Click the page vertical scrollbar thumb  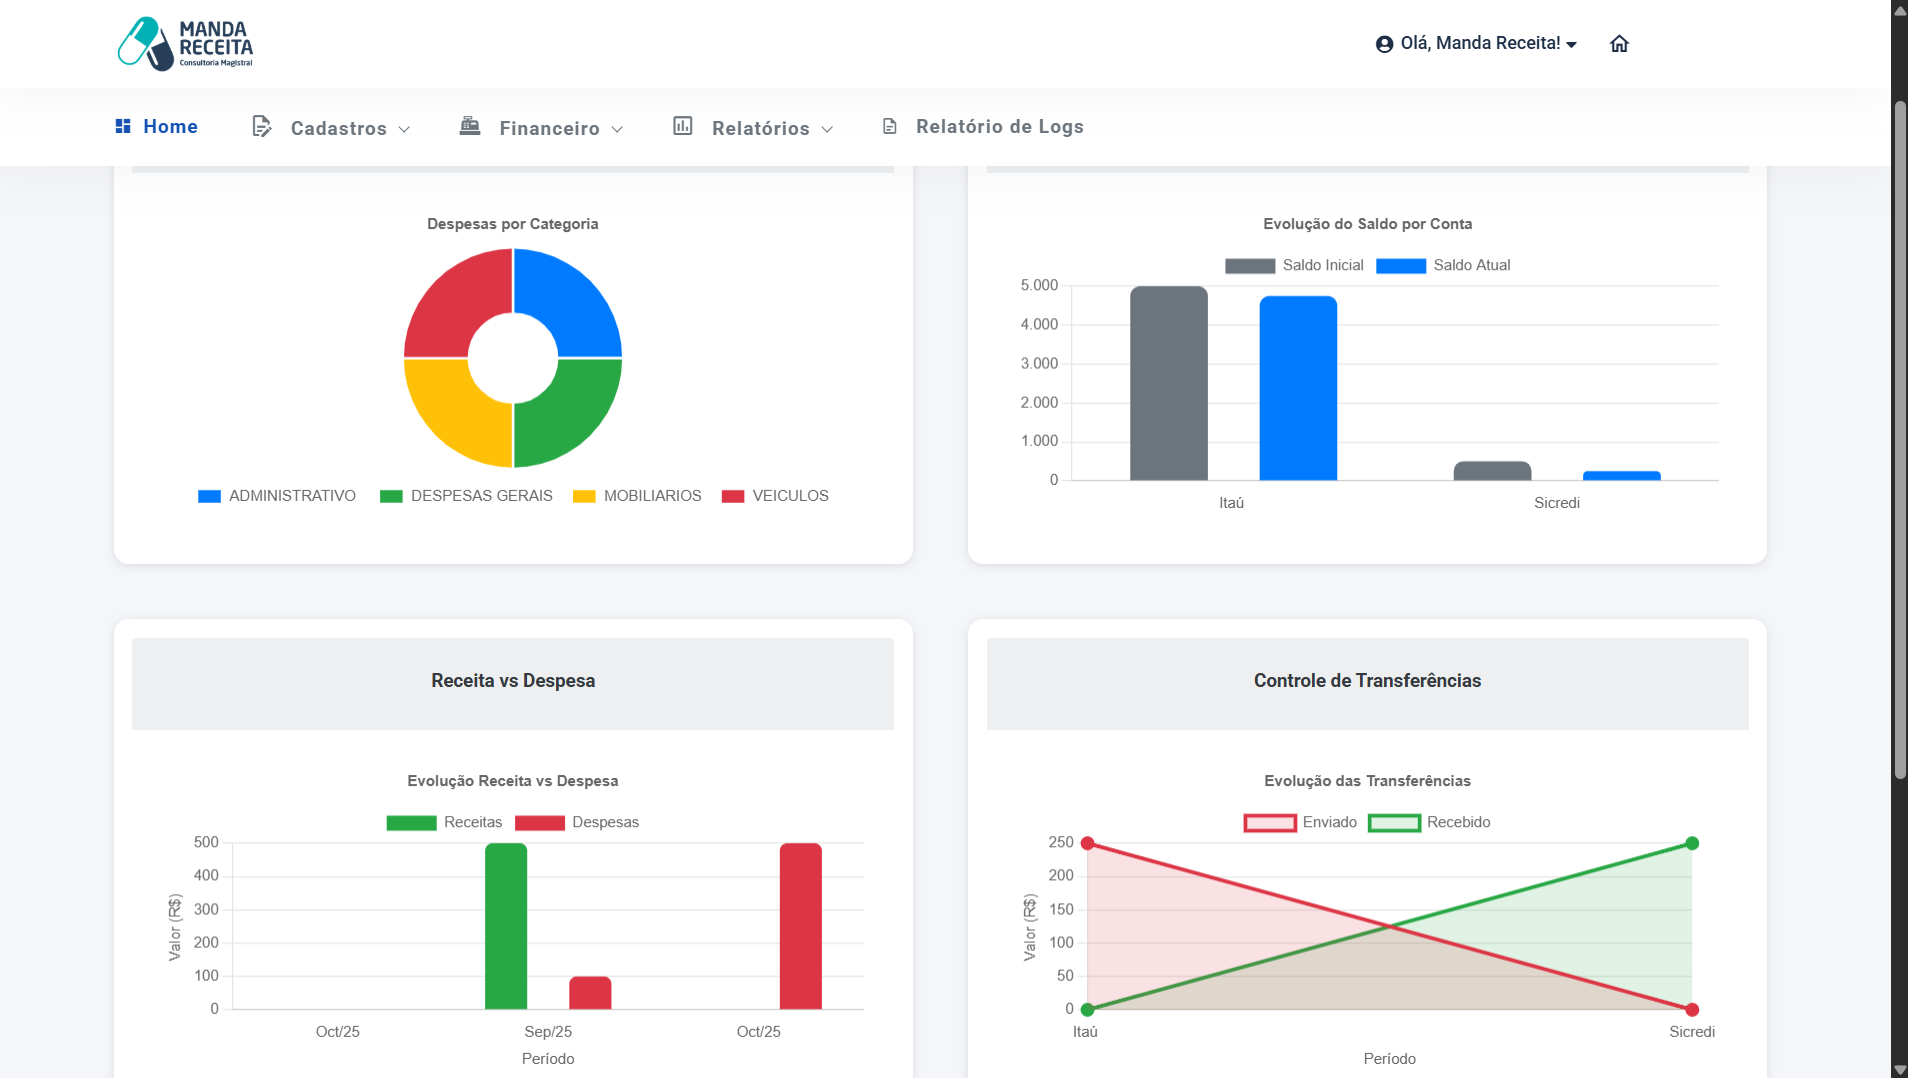[x=1899, y=440]
